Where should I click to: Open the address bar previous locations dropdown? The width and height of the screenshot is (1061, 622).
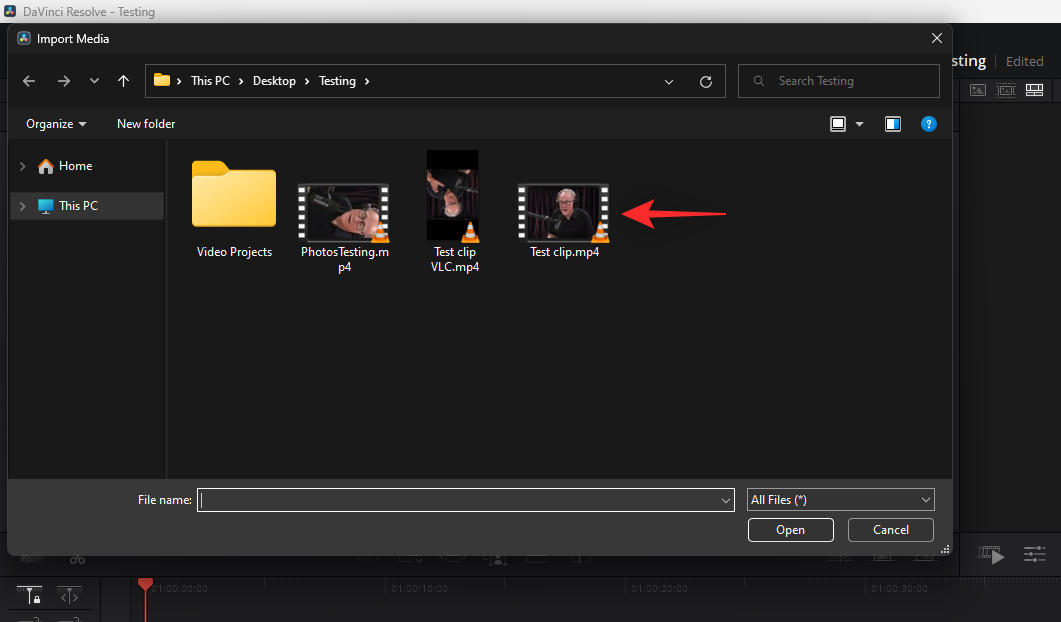[x=669, y=82]
